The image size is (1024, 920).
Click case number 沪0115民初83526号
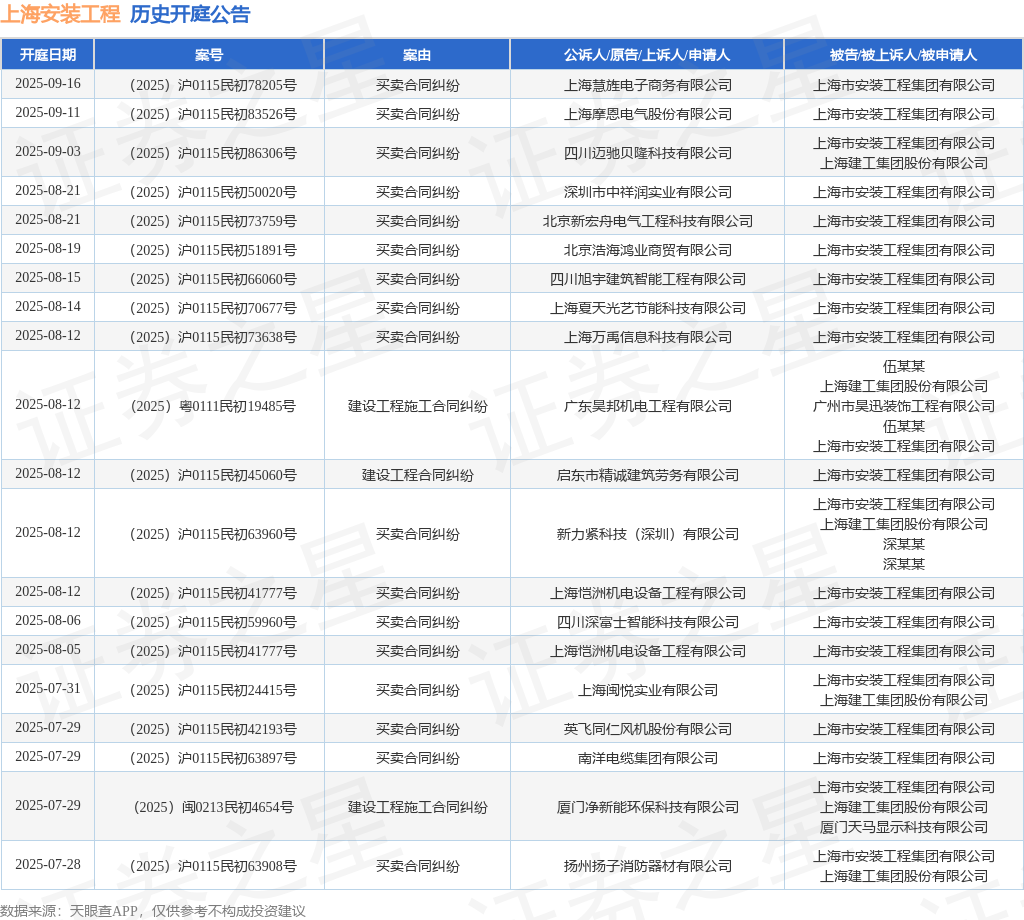click(213, 114)
